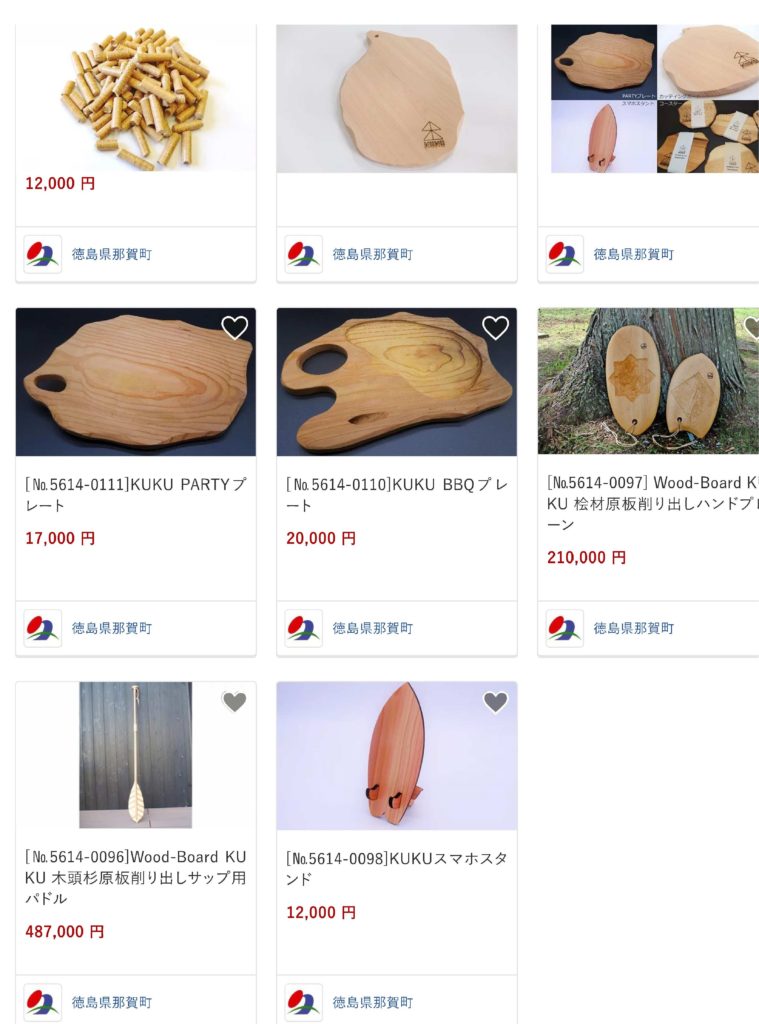Click town emblem under smartphone stand card

point(304,1002)
